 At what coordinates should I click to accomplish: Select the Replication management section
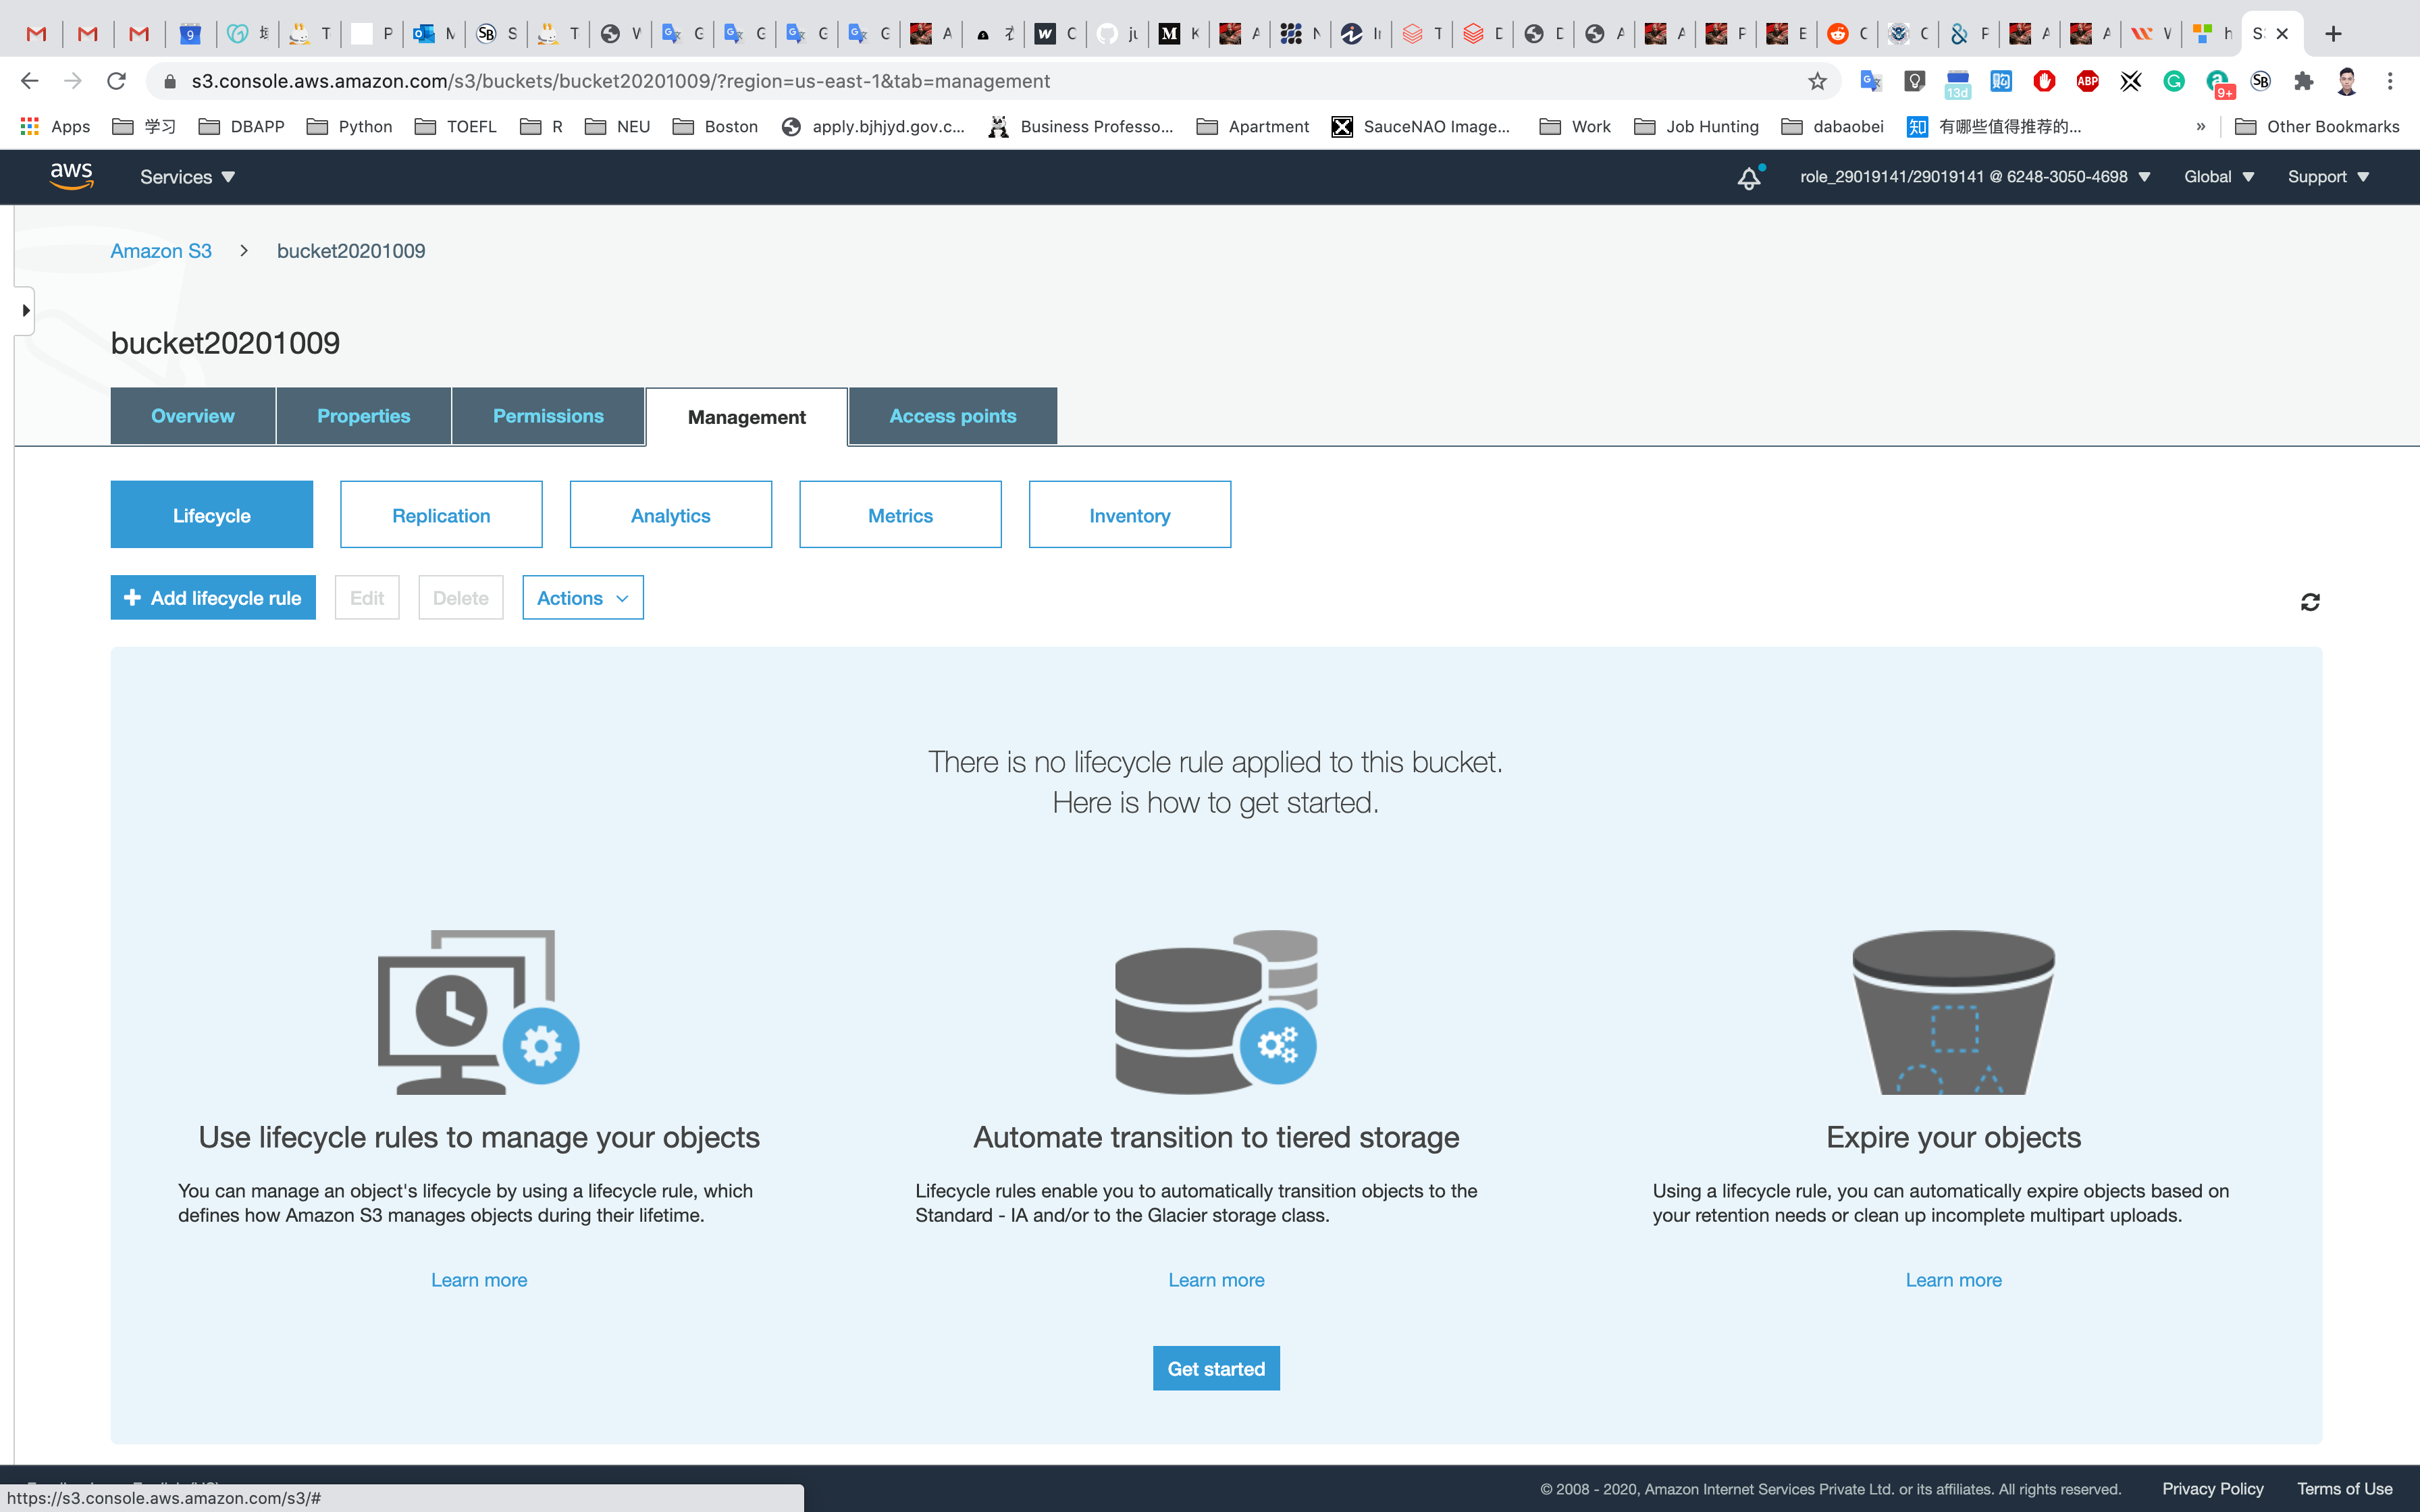(x=441, y=515)
